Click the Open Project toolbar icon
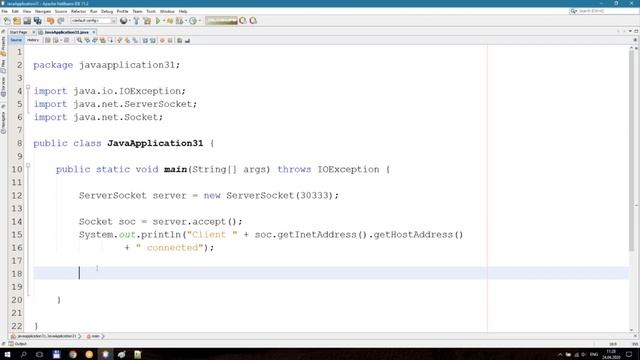The image size is (640, 360). (x=27, y=20)
